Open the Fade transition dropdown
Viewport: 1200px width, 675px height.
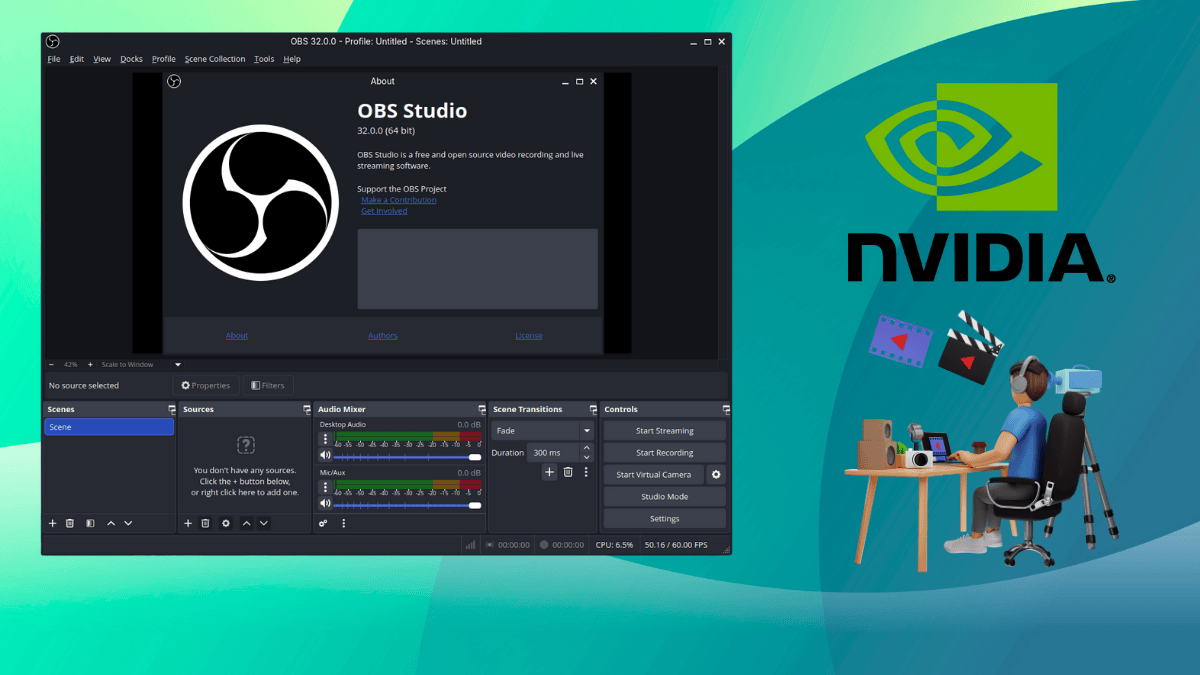[587, 430]
